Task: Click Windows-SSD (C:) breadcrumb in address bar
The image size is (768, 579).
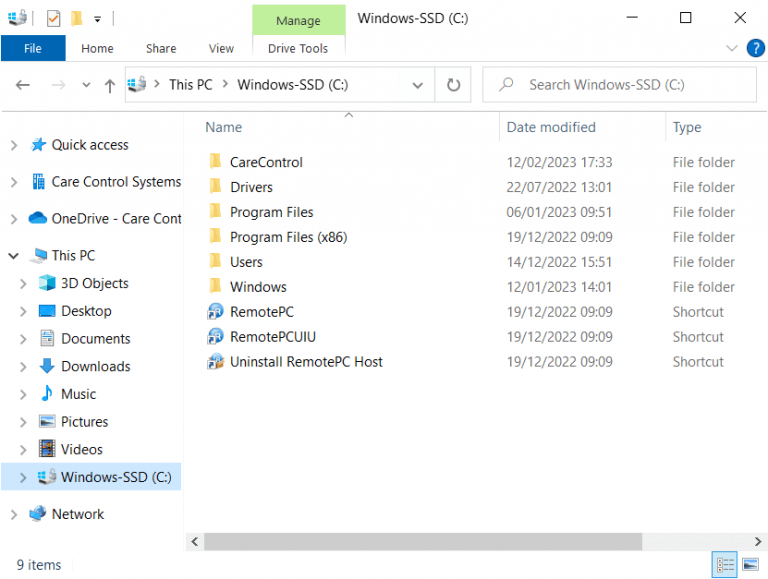Action: (x=292, y=85)
